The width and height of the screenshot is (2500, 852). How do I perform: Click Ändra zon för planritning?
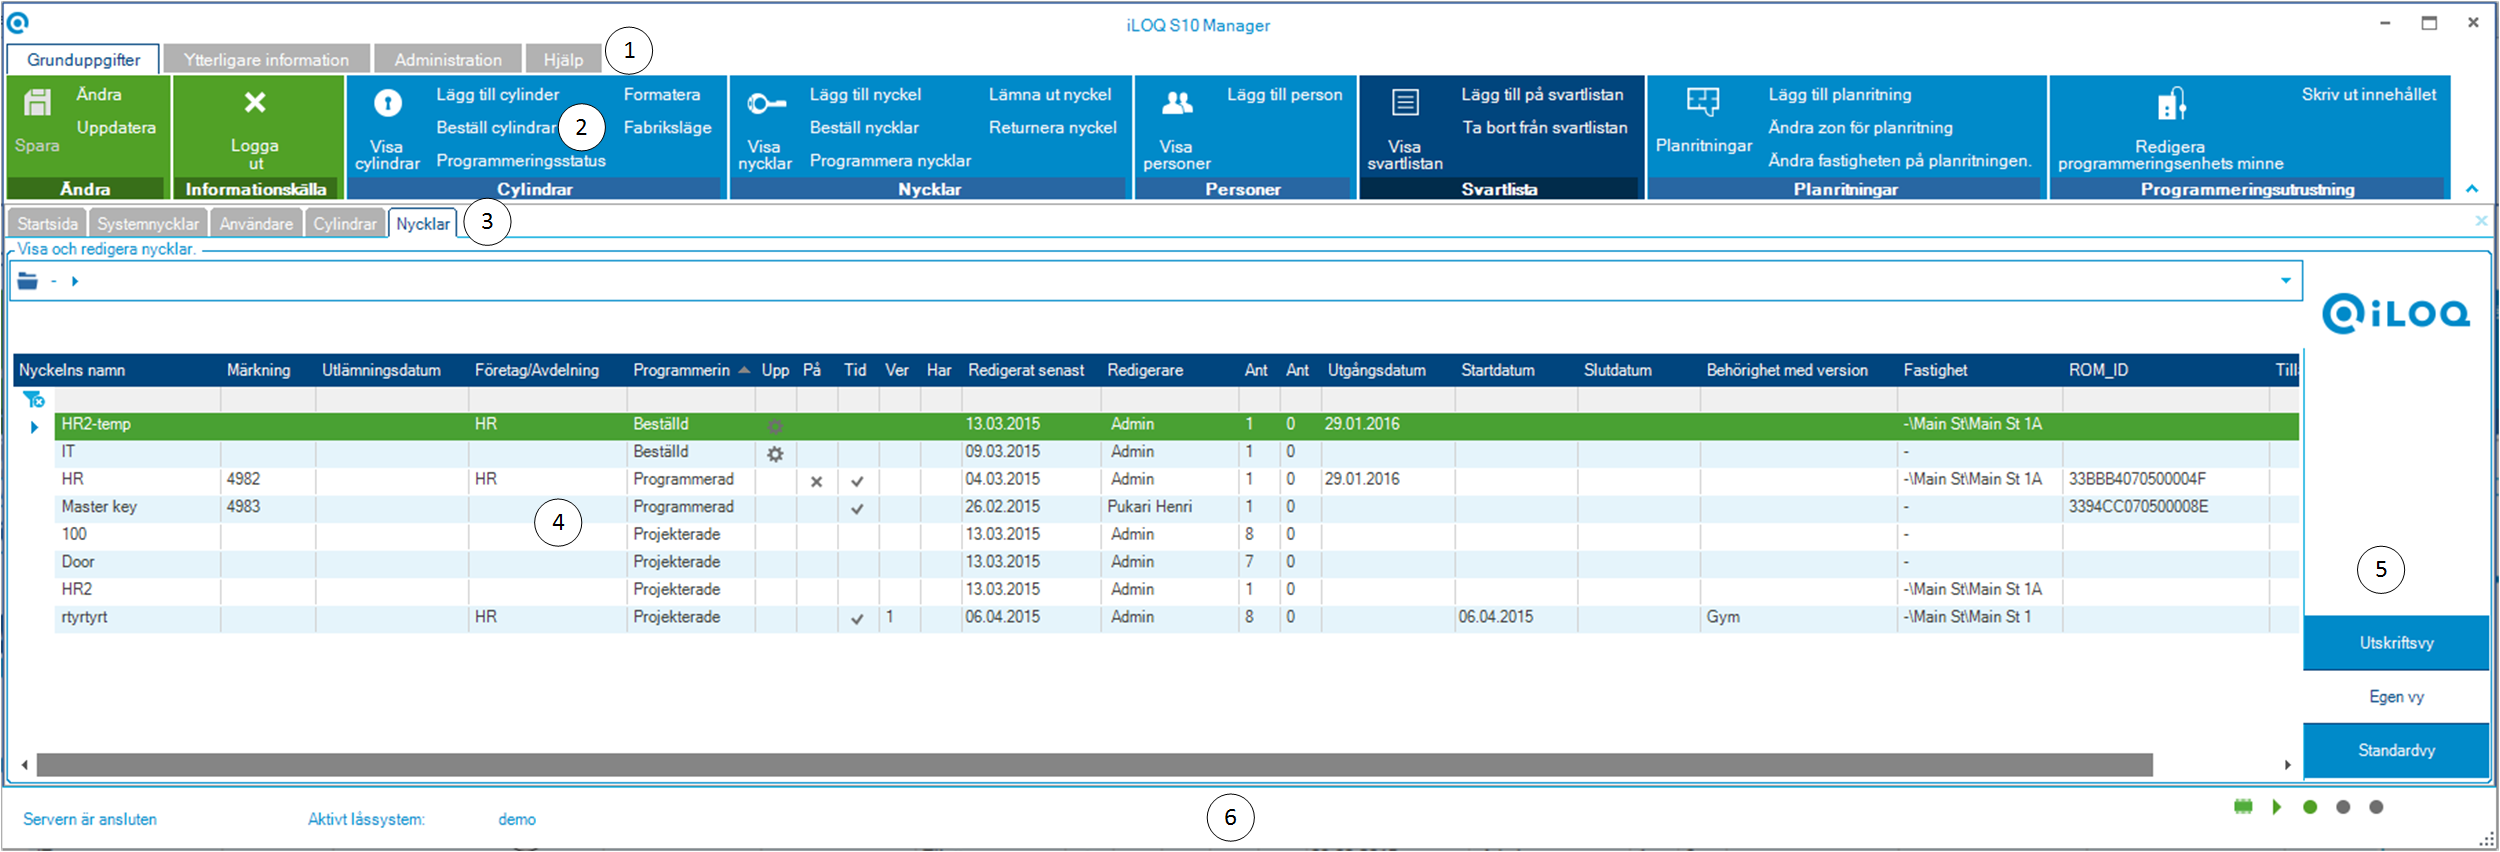1860,127
